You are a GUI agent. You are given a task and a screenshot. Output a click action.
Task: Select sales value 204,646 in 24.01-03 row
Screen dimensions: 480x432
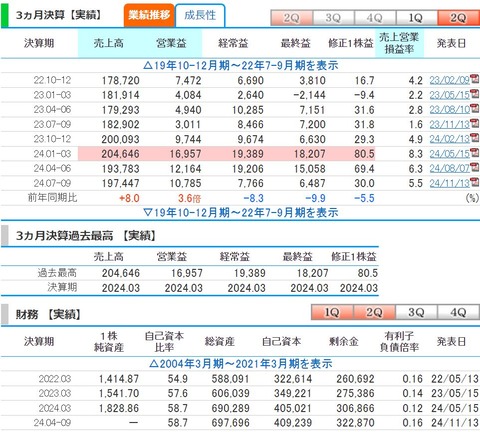[x=120, y=154]
